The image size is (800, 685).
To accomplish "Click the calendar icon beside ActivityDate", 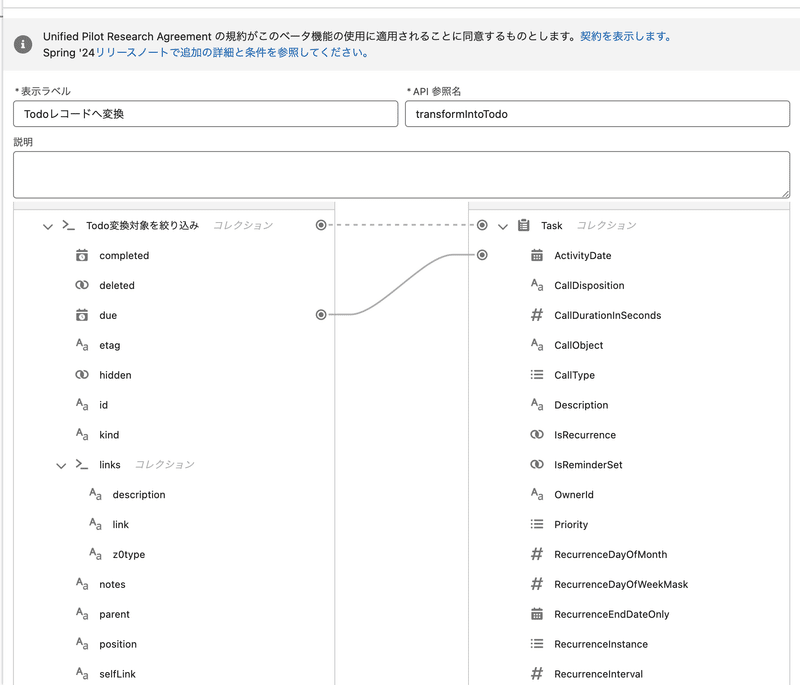I will (x=537, y=255).
